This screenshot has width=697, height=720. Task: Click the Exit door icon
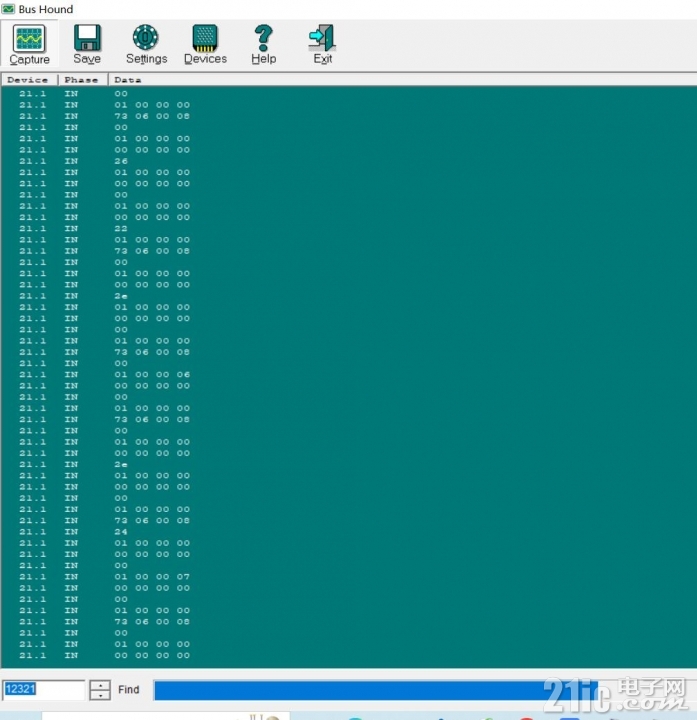322,38
